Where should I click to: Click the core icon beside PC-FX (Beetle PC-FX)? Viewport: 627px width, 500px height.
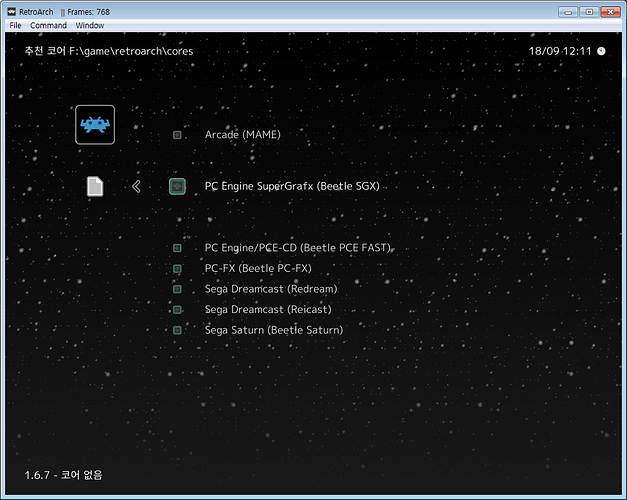tap(177, 268)
